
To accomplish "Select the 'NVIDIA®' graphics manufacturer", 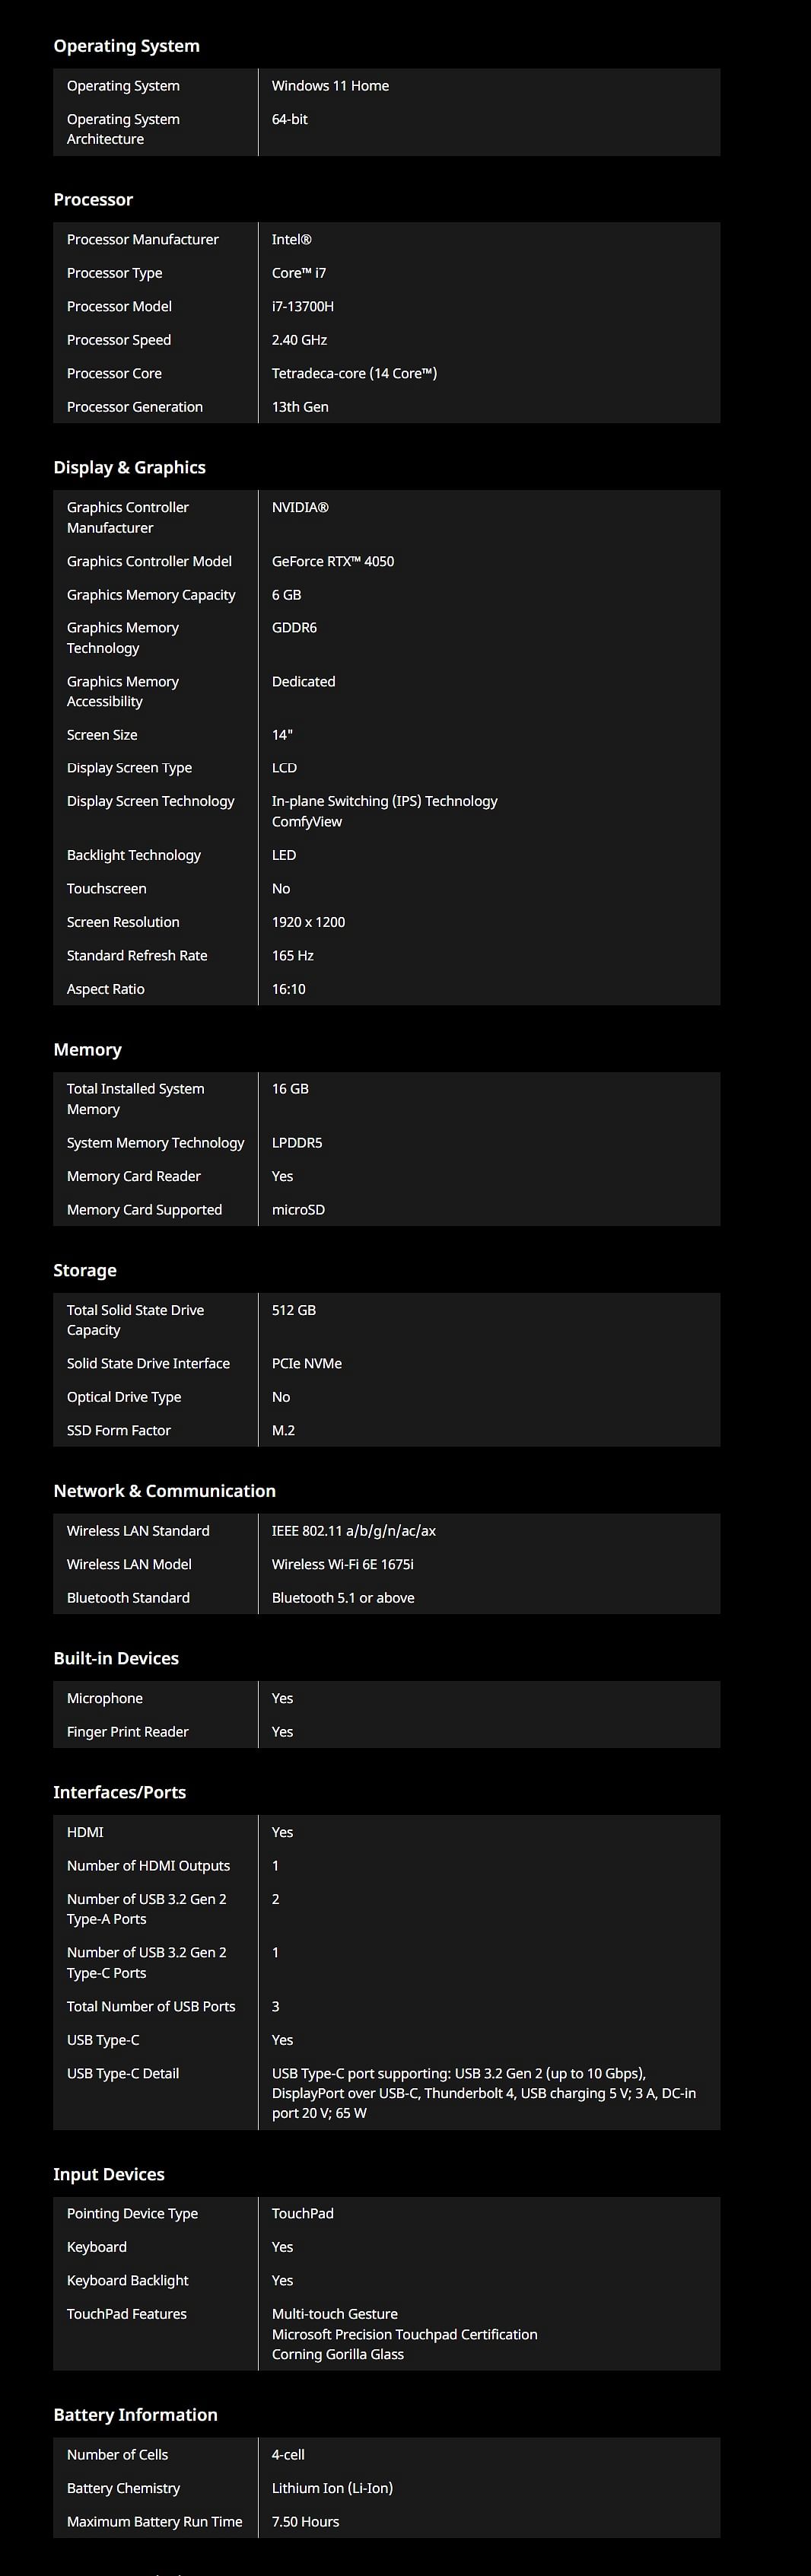I will pos(300,507).
